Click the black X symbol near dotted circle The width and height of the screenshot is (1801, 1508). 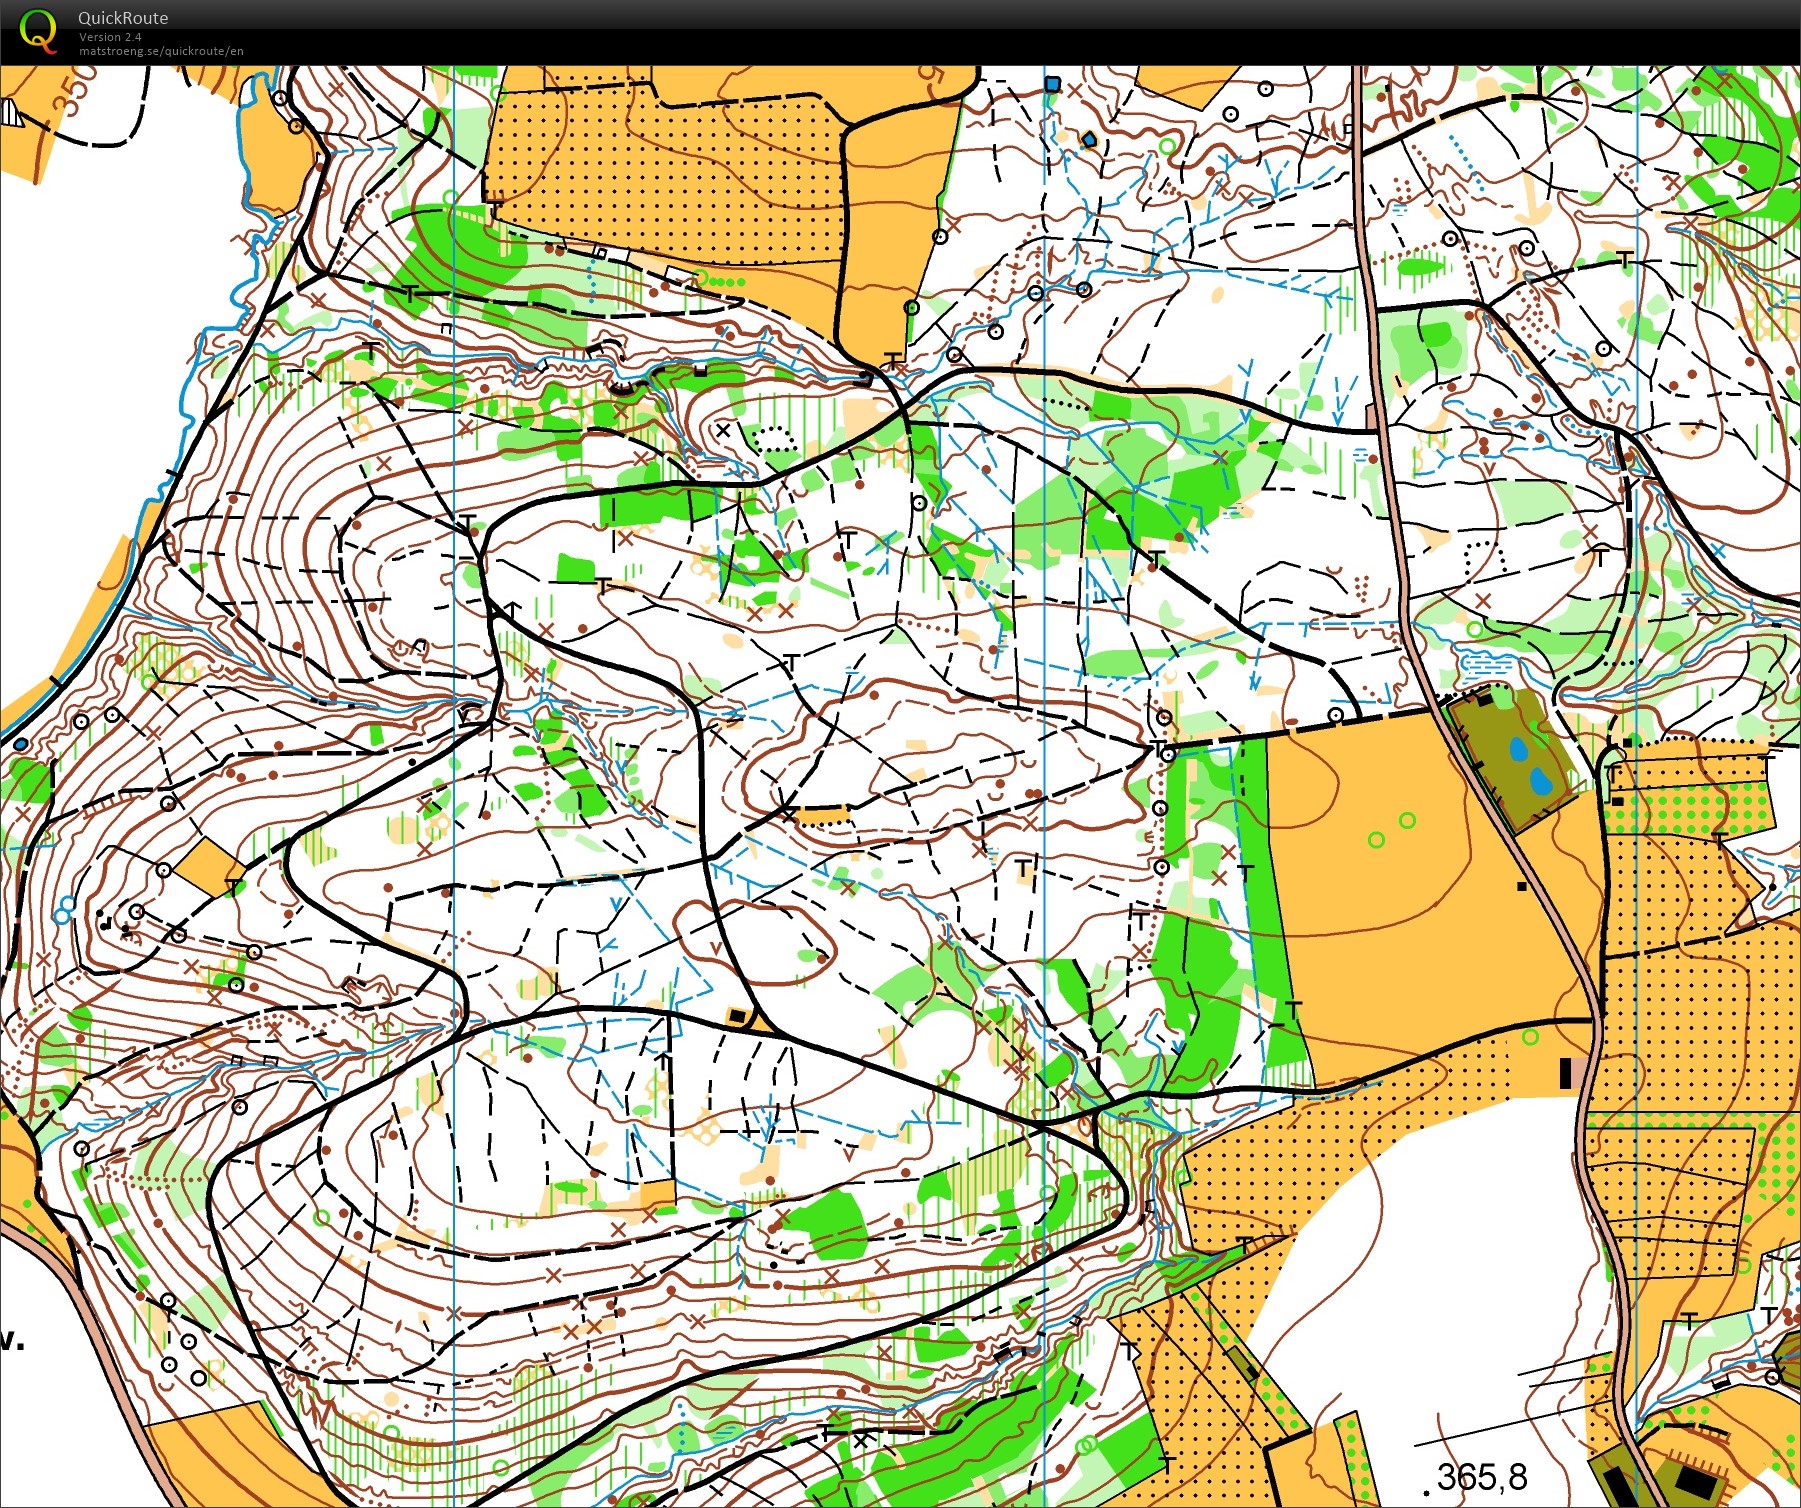pyautogui.click(x=723, y=430)
